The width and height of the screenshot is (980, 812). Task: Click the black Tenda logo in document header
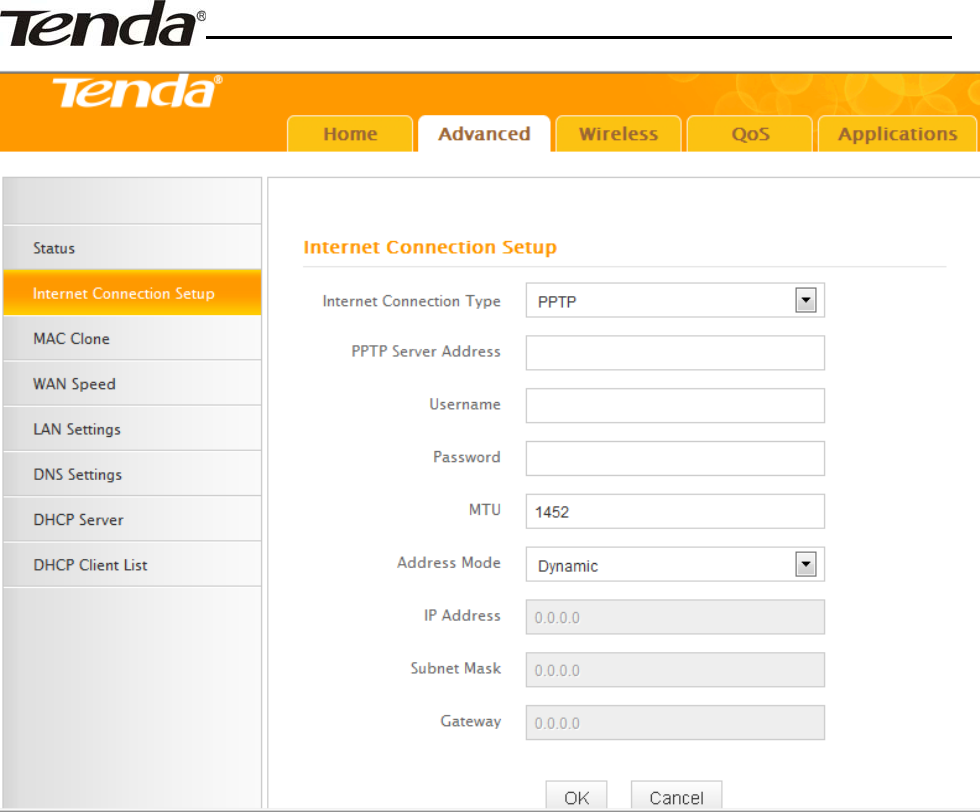point(103,24)
